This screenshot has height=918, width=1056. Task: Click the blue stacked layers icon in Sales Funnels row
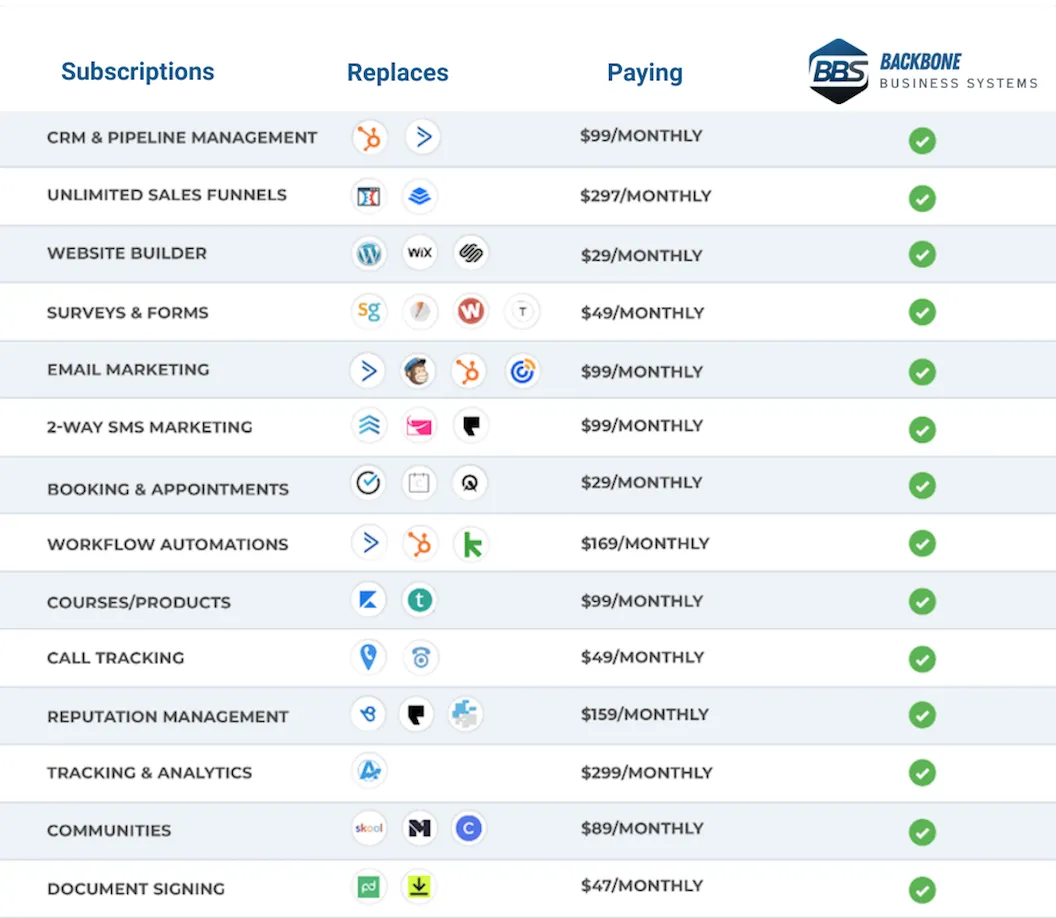(420, 197)
